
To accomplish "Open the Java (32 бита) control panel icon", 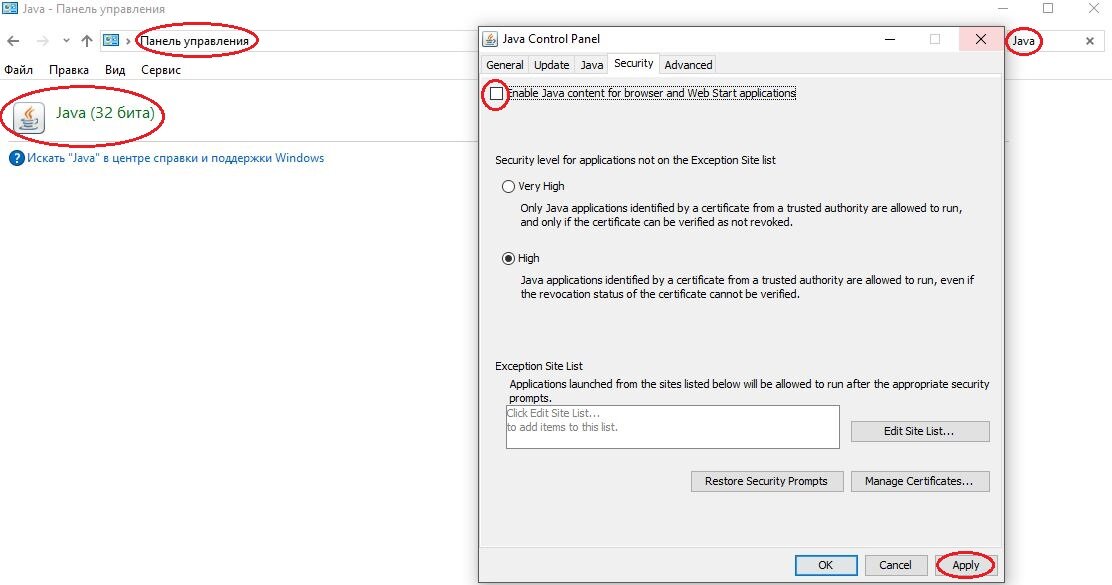I will 29,118.
